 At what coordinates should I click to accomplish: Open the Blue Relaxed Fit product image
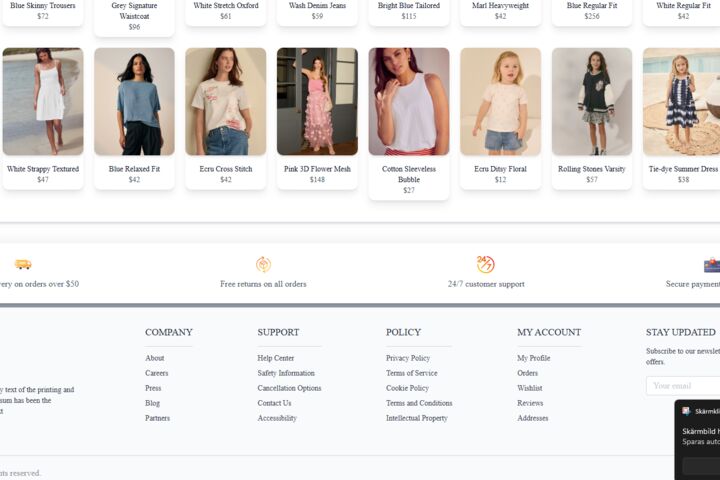click(134, 102)
